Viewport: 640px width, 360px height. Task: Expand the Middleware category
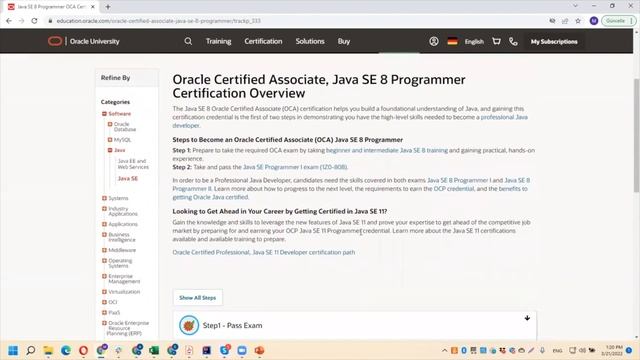coord(104,250)
